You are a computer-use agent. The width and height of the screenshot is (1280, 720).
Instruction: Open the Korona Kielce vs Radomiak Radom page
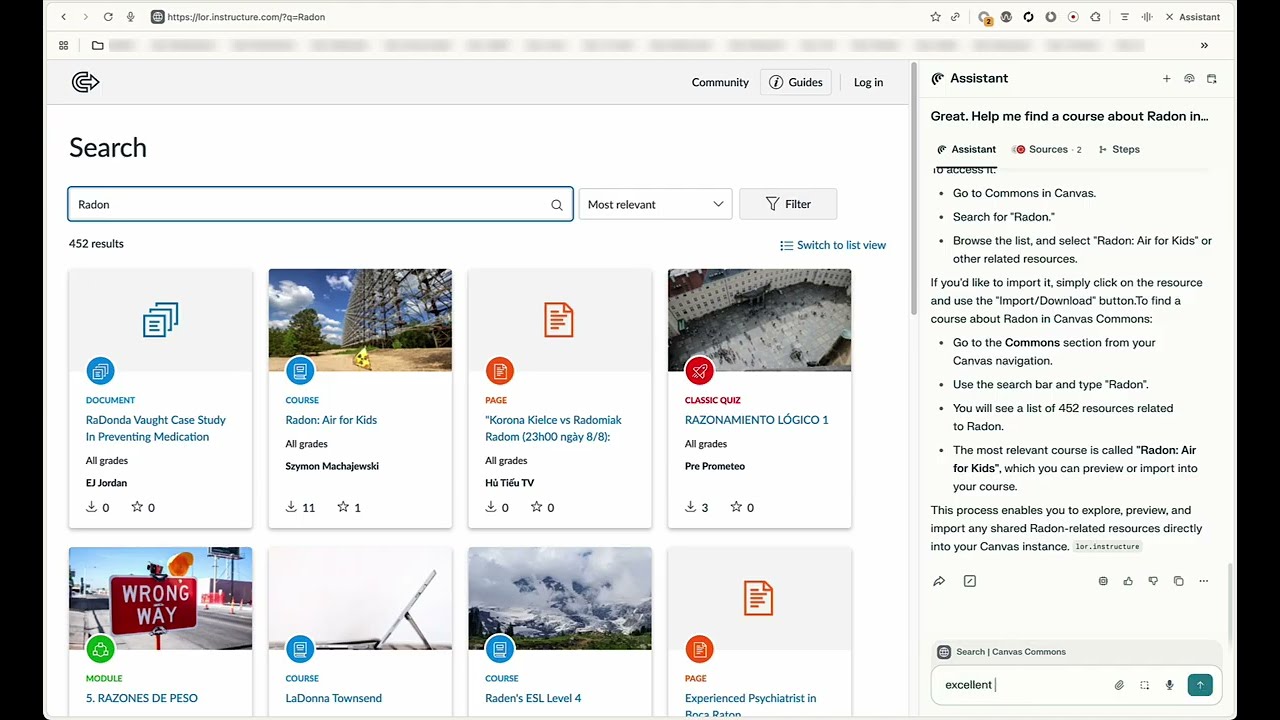click(x=553, y=428)
